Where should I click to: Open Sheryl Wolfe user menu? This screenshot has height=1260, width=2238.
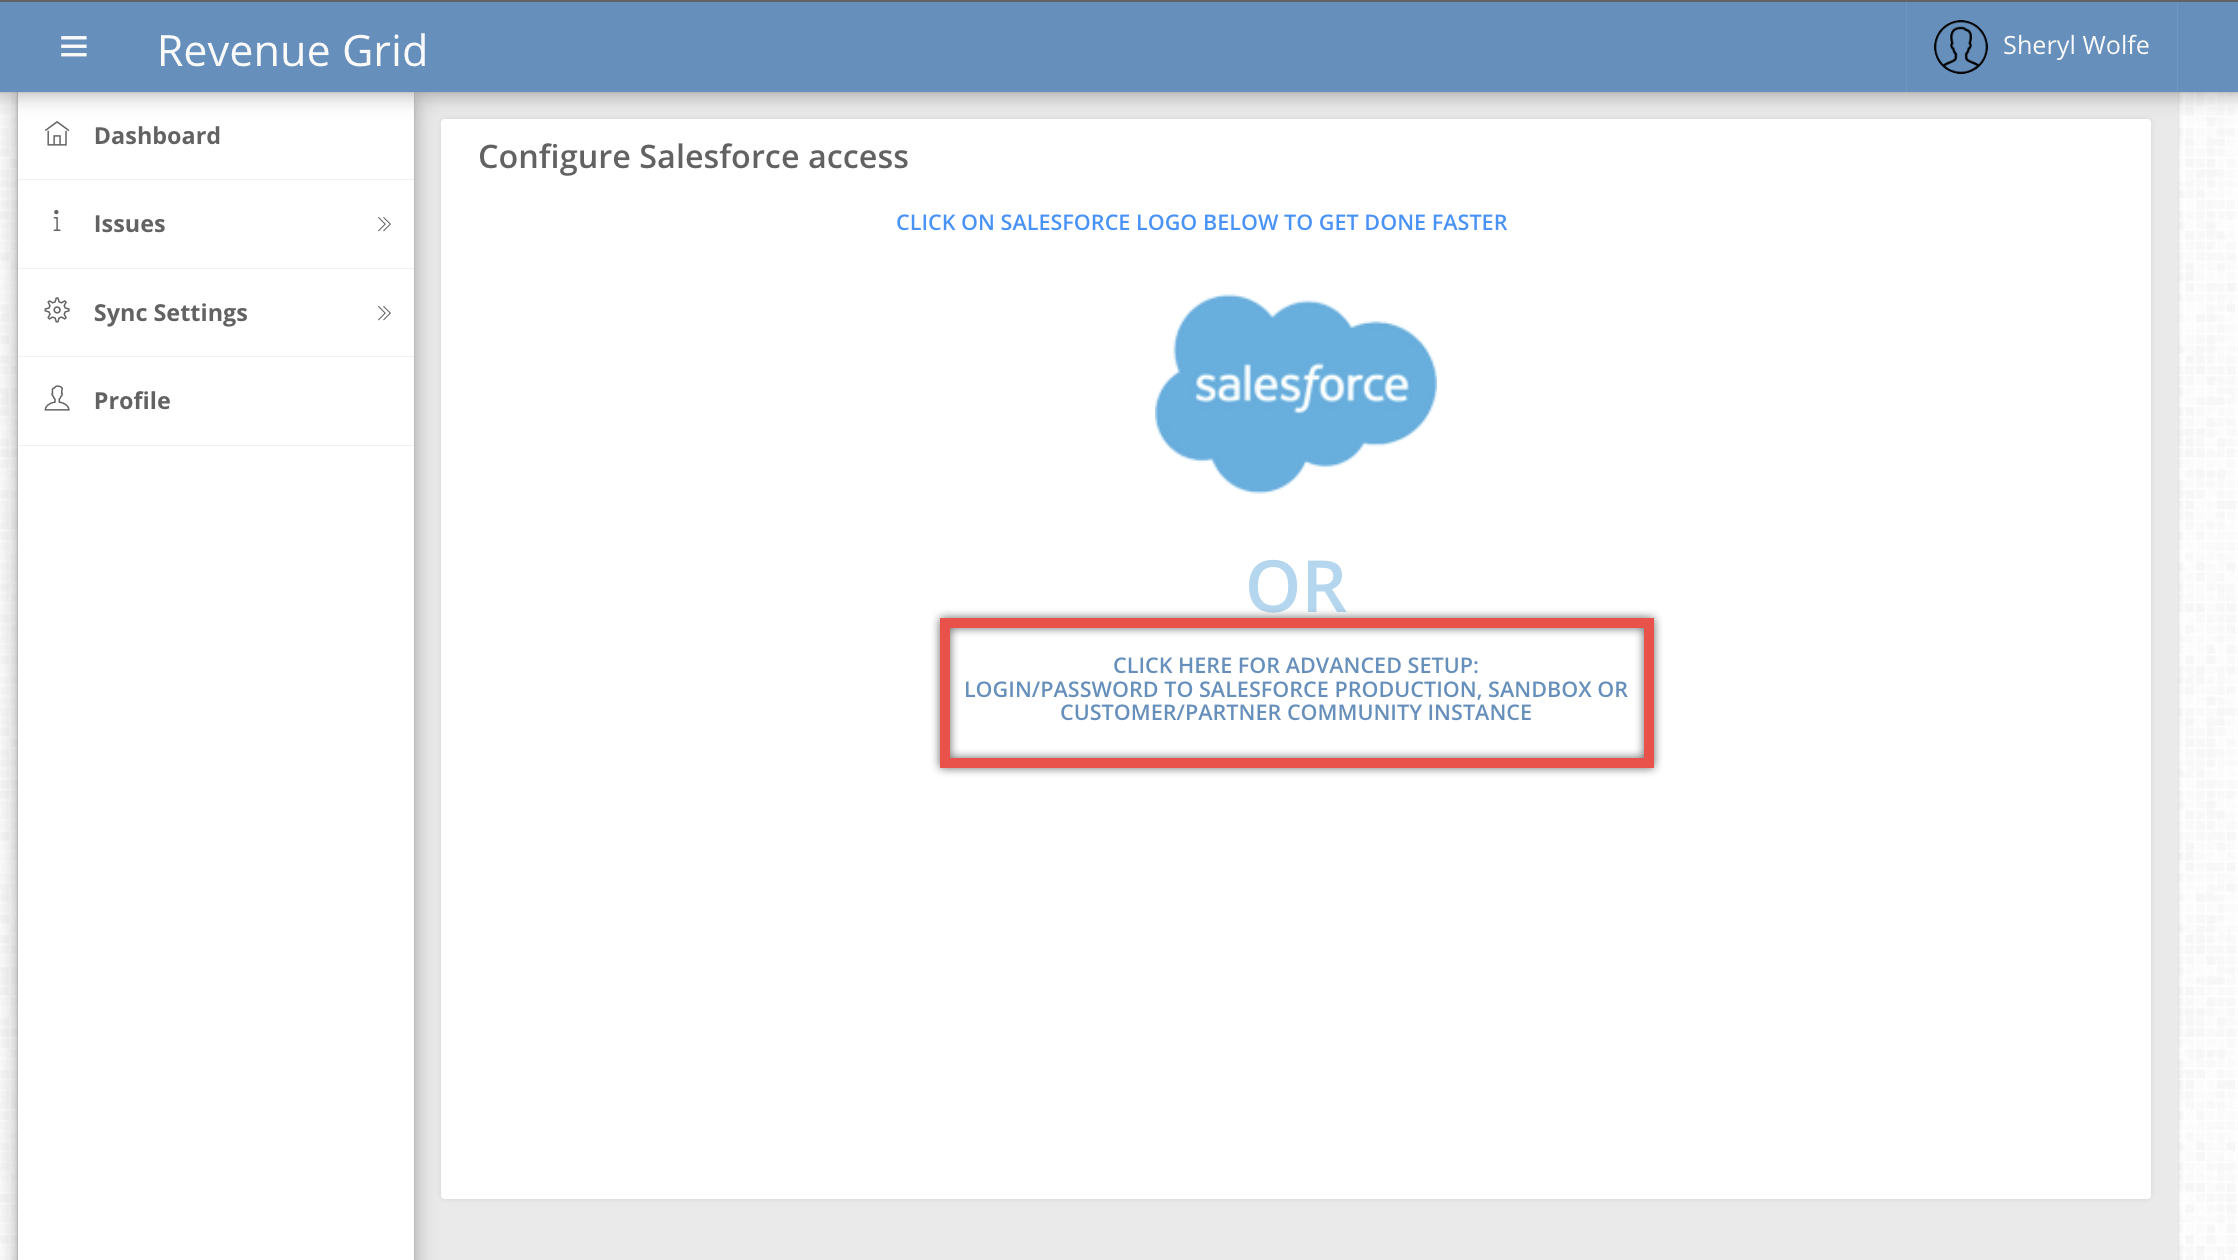(2042, 46)
